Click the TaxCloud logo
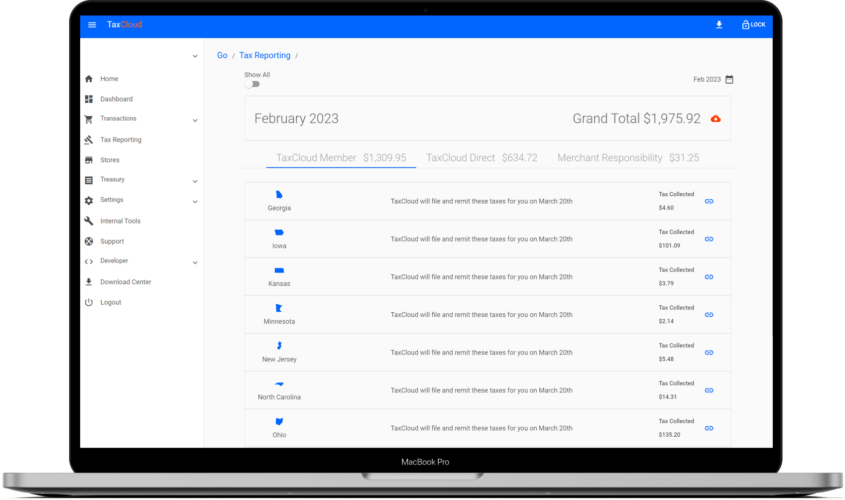The height and width of the screenshot is (500, 845). pos(124,25)
